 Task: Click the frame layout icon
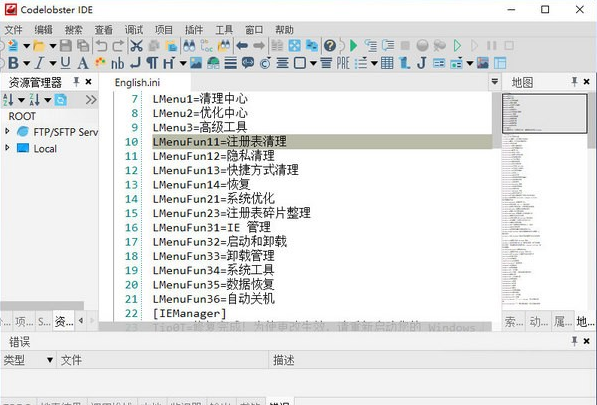click(x=500, y=63)
